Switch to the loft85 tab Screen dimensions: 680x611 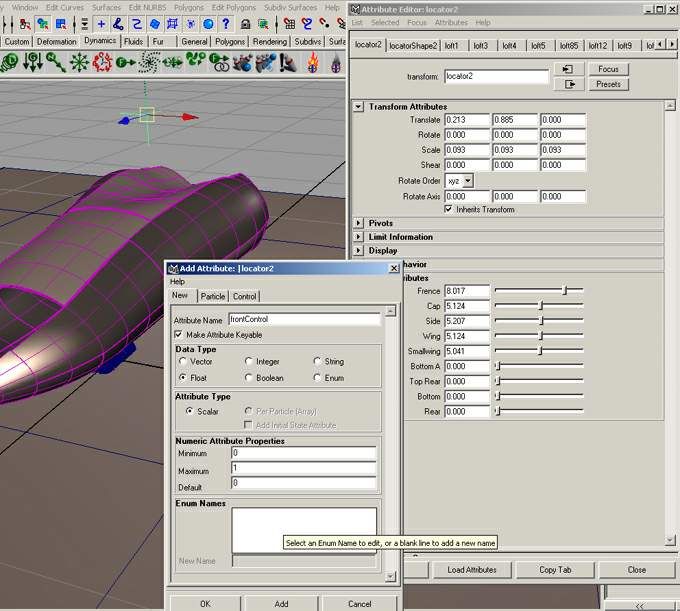(x=569, y=46)
